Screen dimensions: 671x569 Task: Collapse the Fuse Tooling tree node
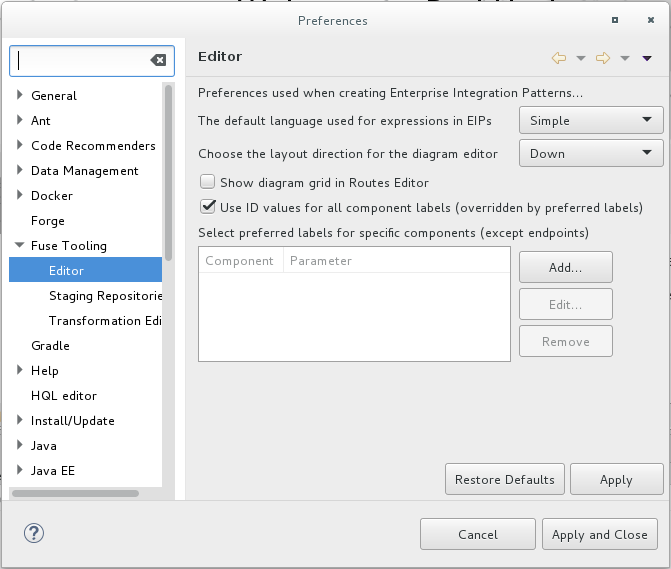point(20,246)
